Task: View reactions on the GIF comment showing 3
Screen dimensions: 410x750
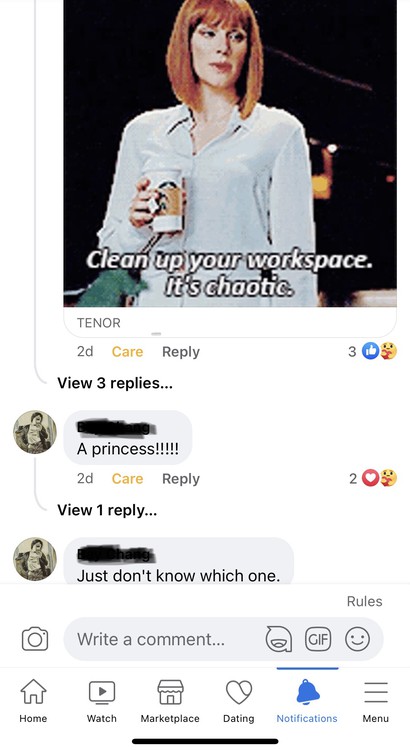Action: (373, 352)
